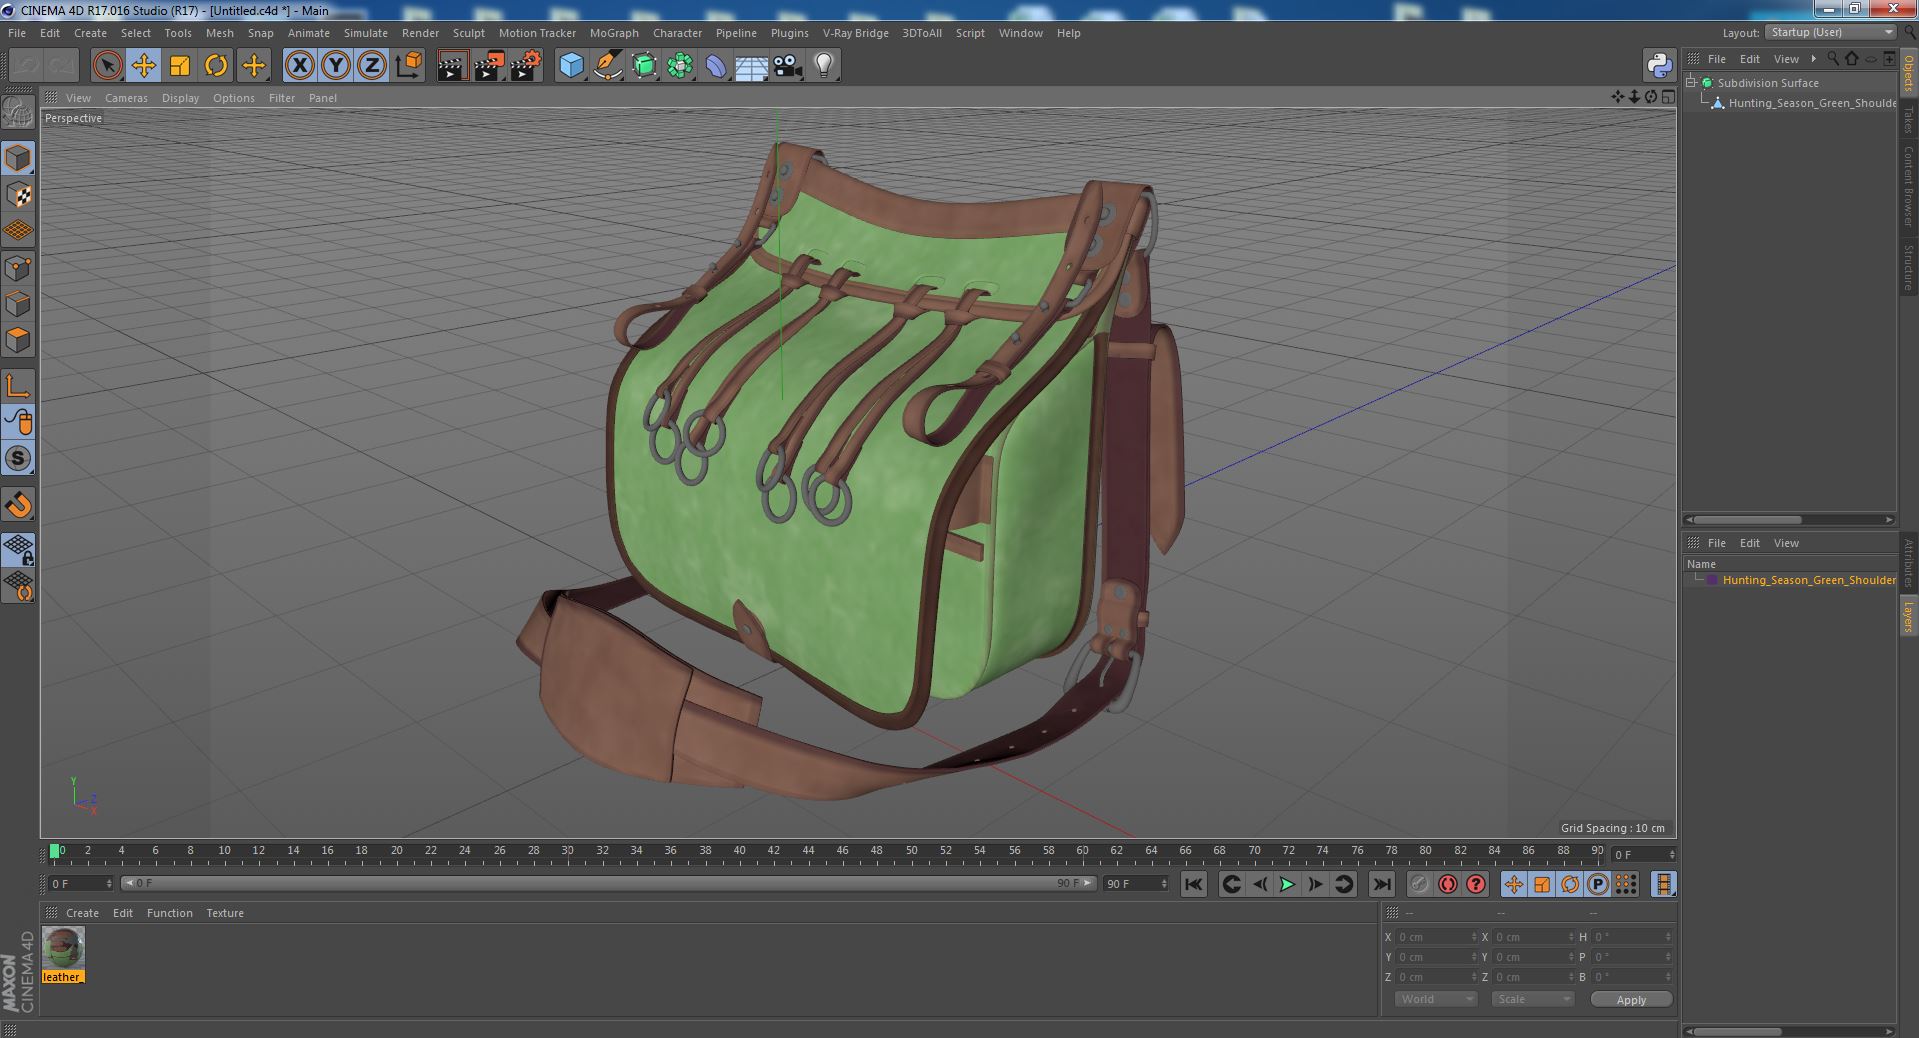1919x1038 pixels.
Task: Click the position X input field
Action: [1435, 937]
